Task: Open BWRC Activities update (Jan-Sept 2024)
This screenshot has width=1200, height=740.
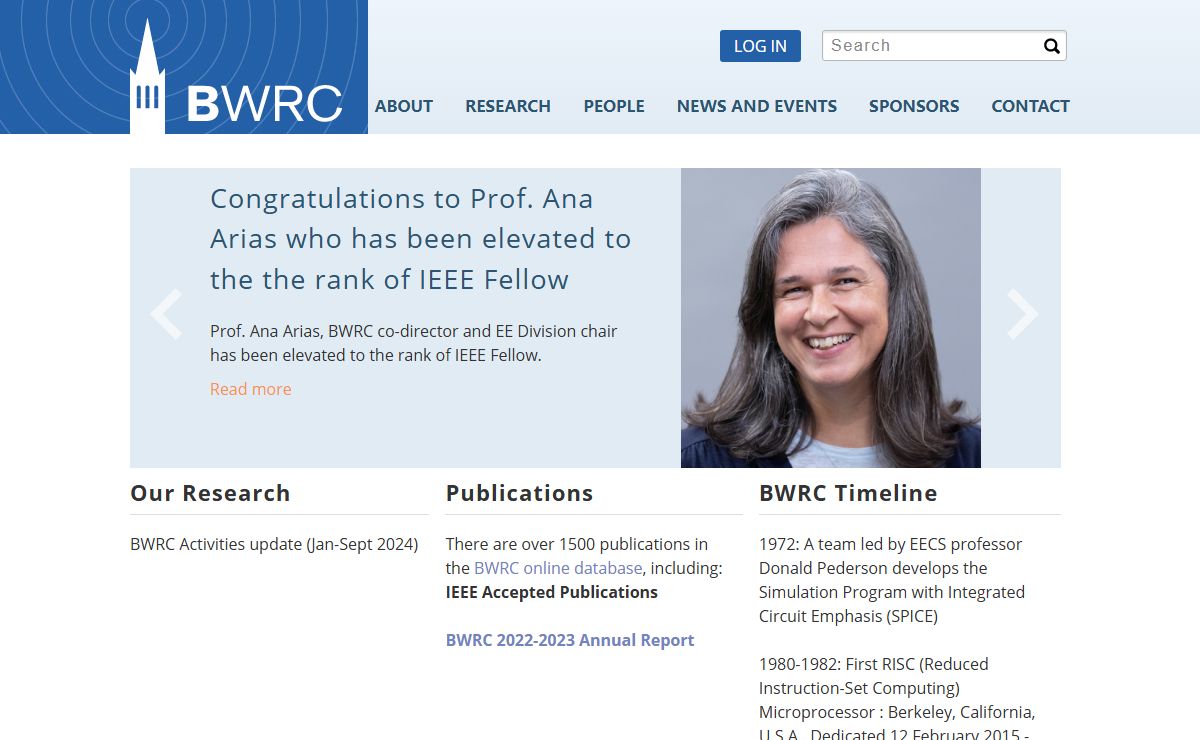Action: 274,544
